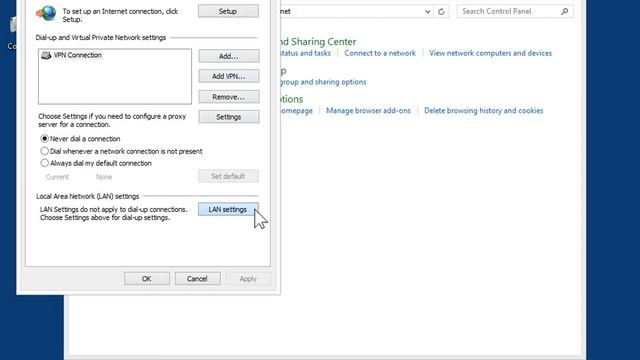Open address bar history dropdown arrow
The image size is (640, 360).
[427, 11]
